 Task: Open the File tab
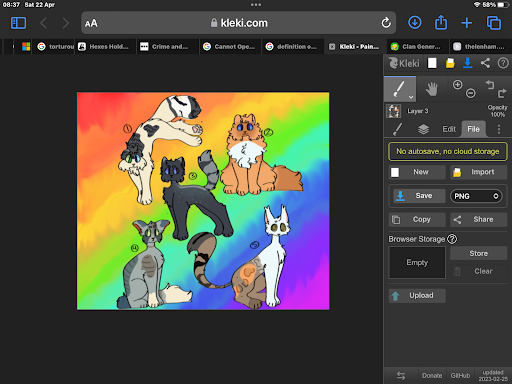[x=473, y=129]
